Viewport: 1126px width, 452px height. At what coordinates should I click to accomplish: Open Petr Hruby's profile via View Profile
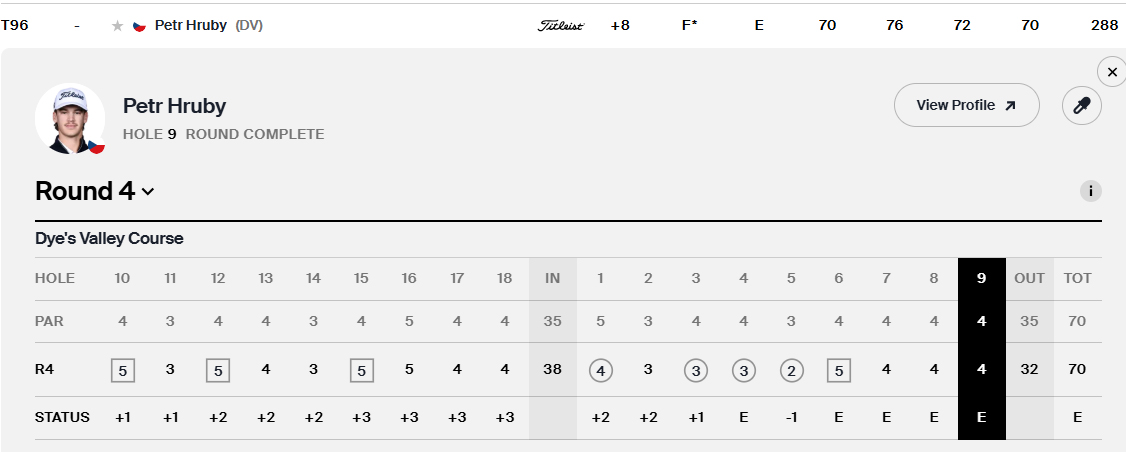(x=956, y=105)
